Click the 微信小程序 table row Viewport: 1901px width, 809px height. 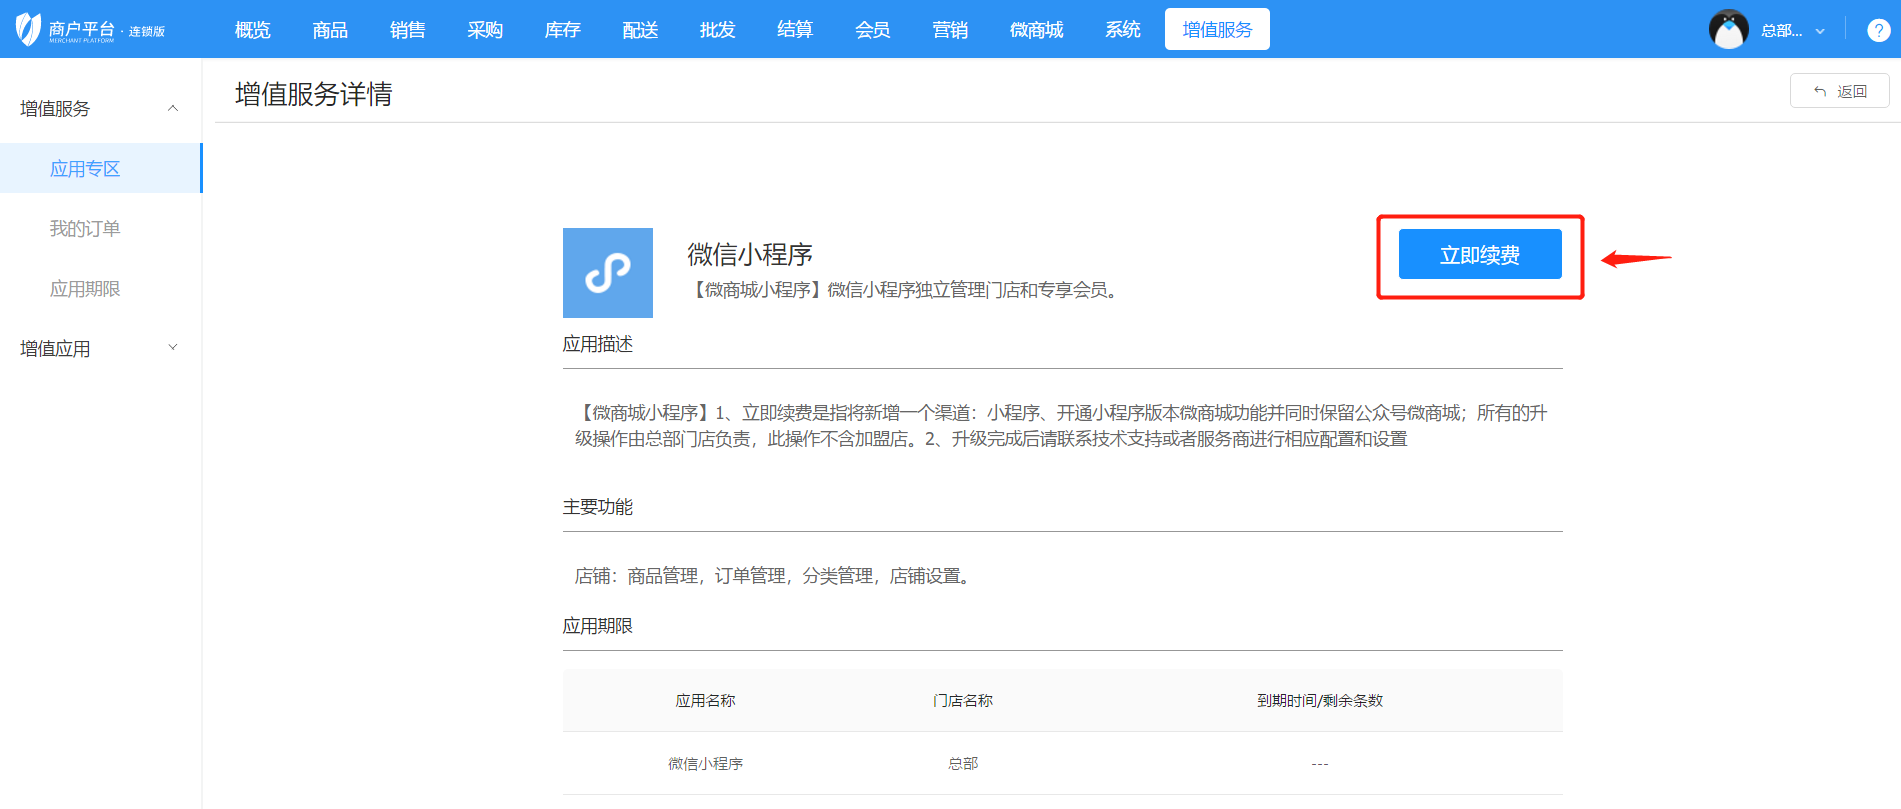click(706, 764)
